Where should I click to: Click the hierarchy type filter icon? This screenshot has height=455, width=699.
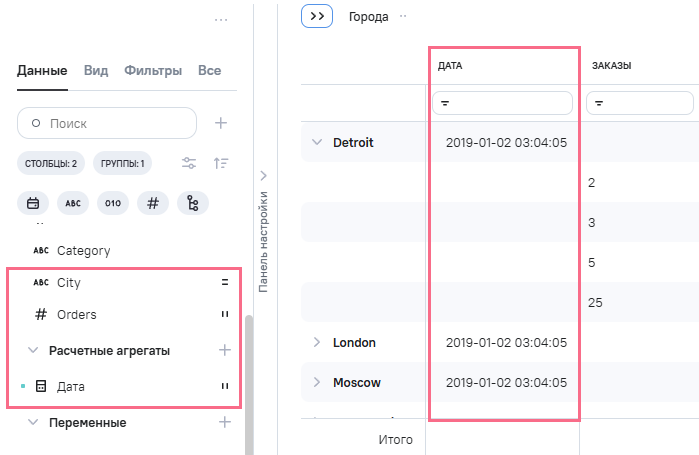192,203
